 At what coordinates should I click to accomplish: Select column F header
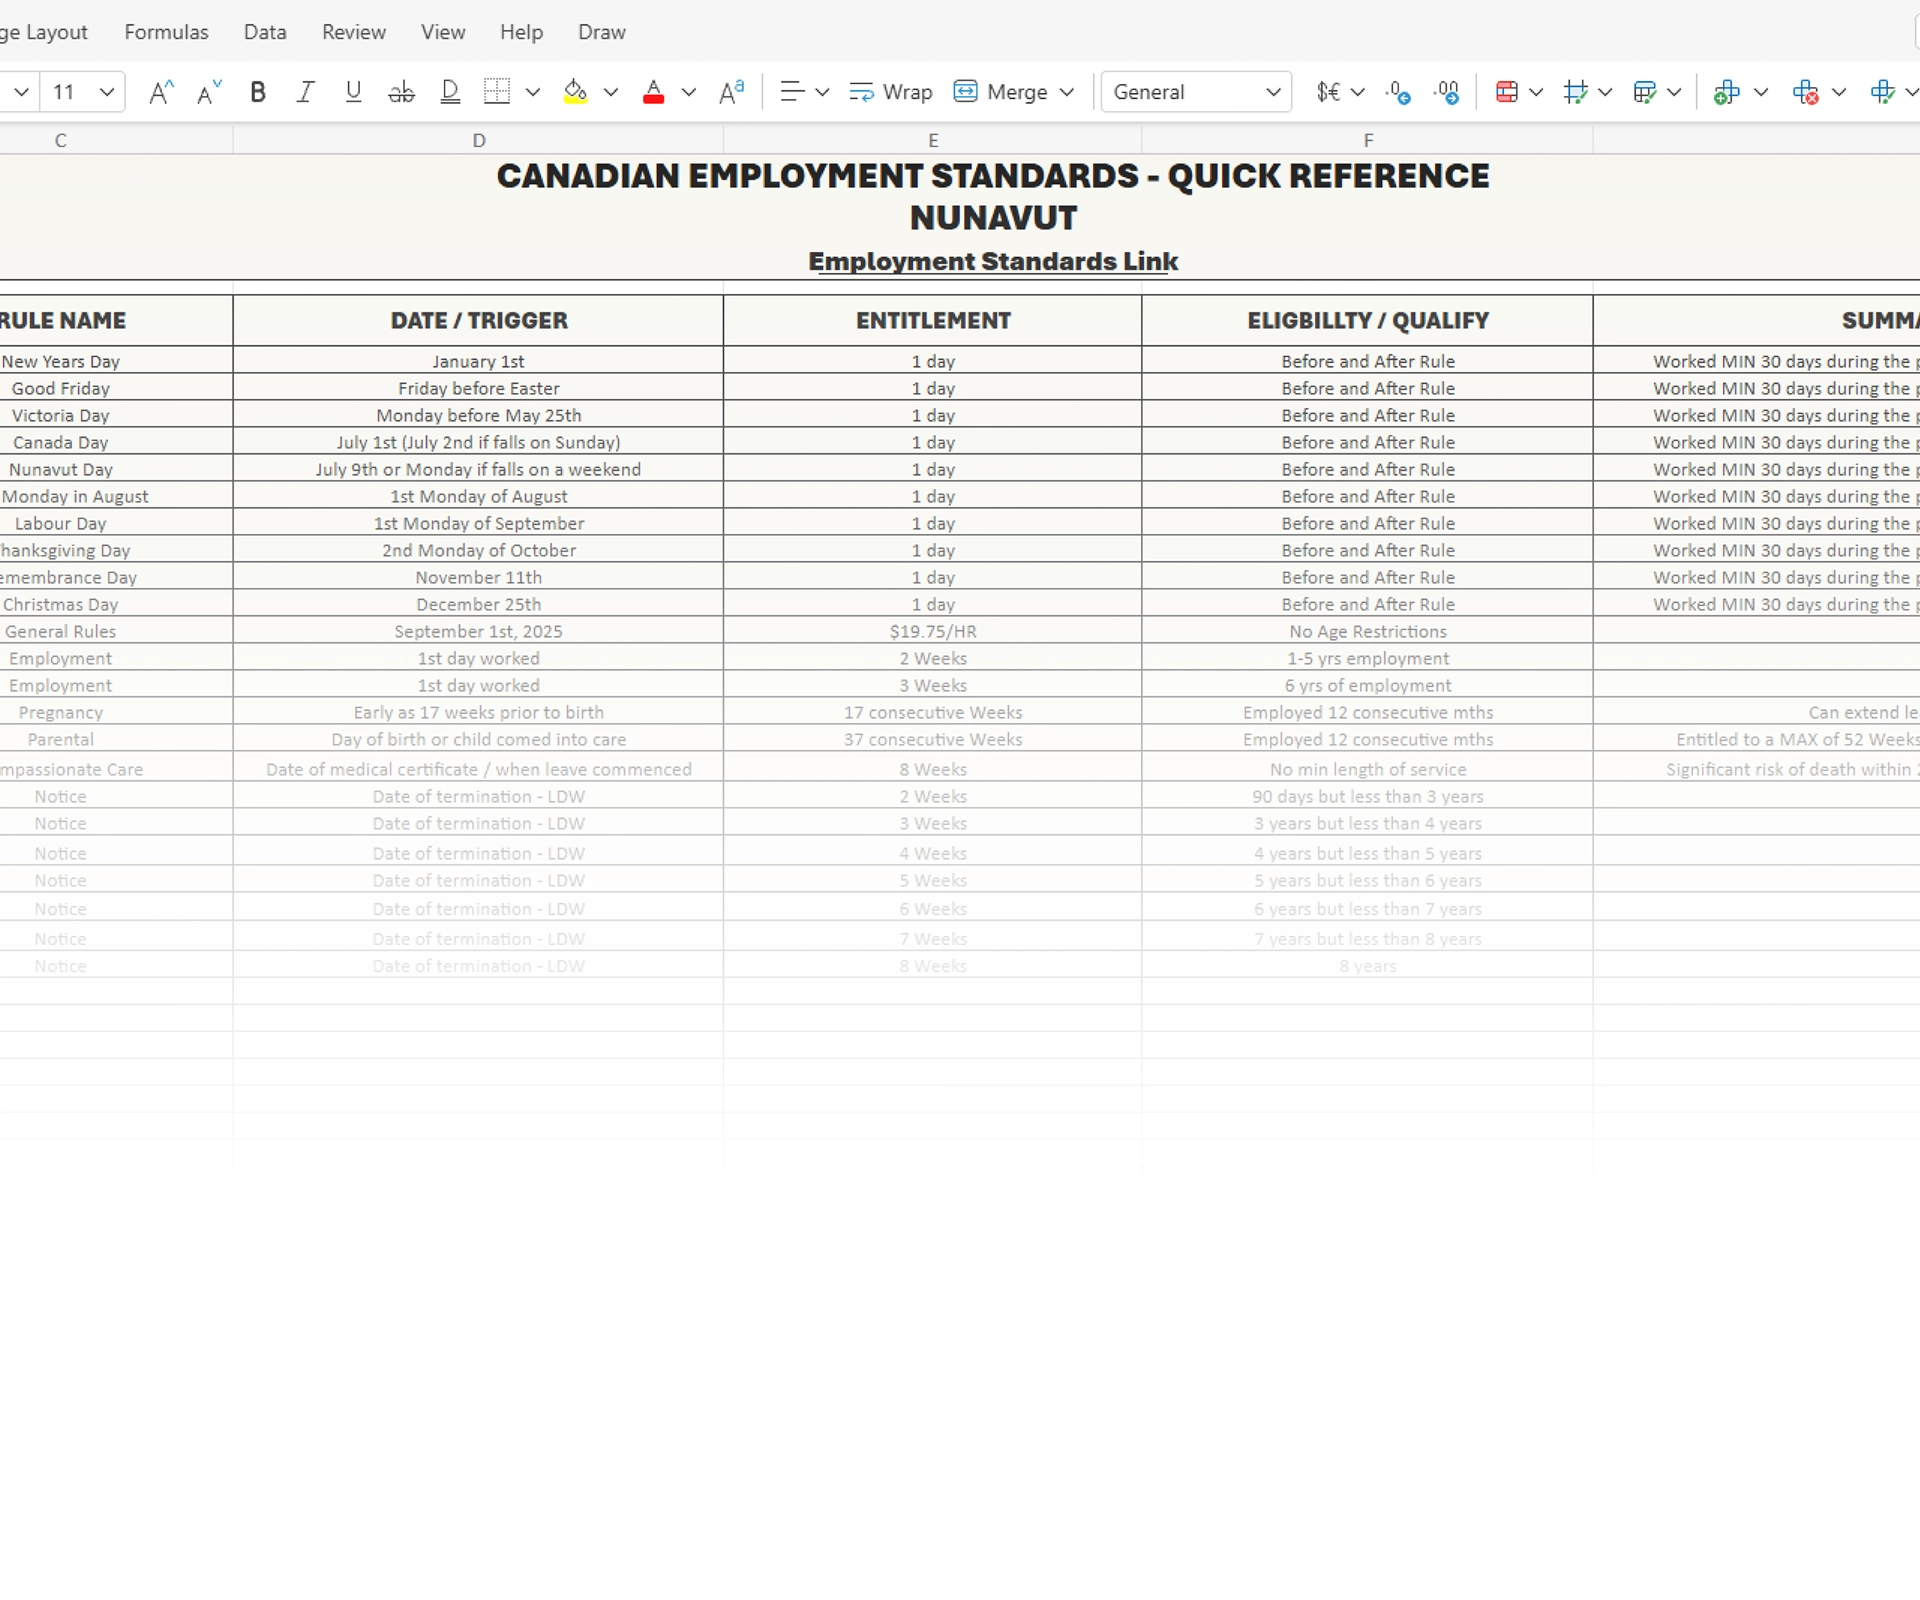point(1368,141)
